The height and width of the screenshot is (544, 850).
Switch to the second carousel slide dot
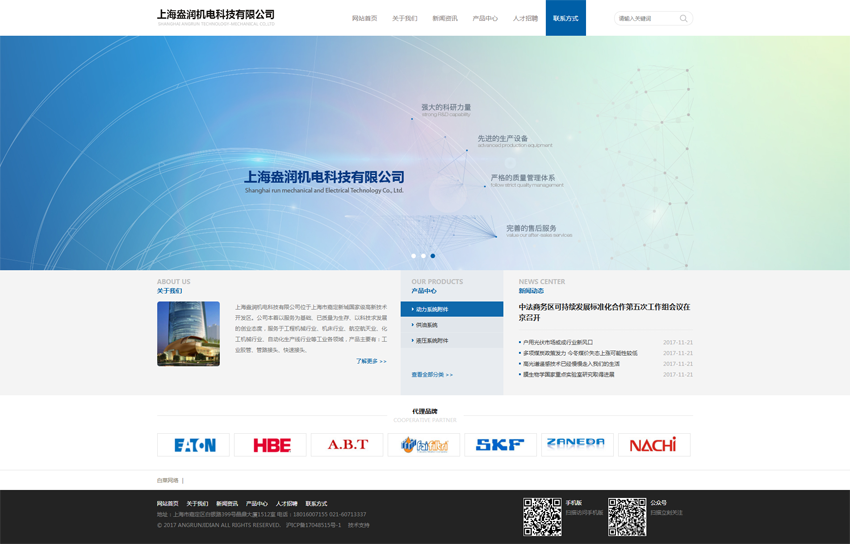(423, 256)
